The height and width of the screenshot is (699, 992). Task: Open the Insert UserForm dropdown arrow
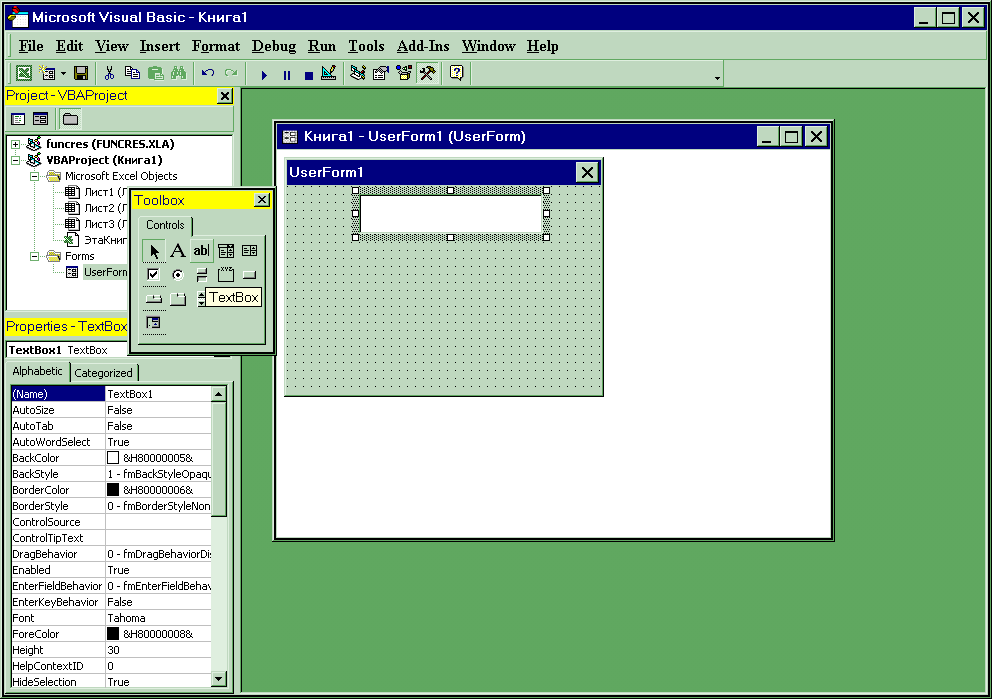click(x=63, y=74)
